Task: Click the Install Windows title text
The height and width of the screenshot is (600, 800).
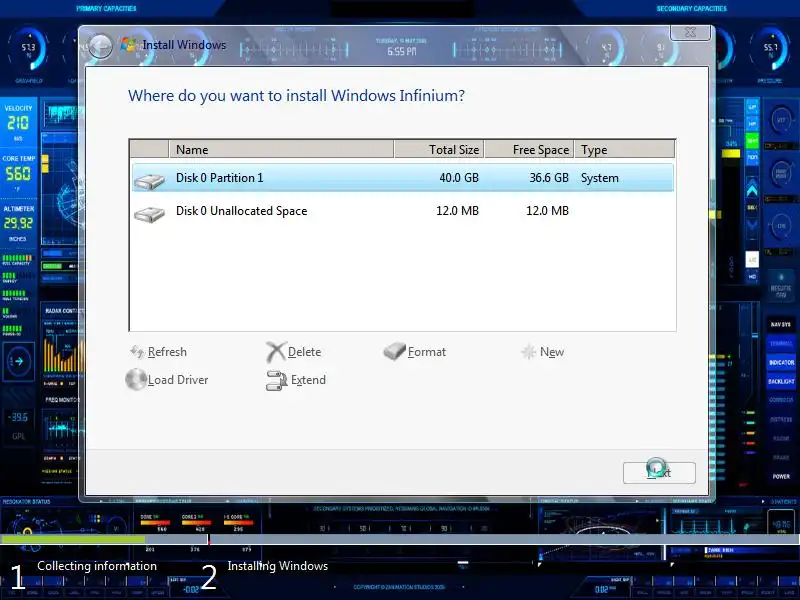Action: (184, 45)
